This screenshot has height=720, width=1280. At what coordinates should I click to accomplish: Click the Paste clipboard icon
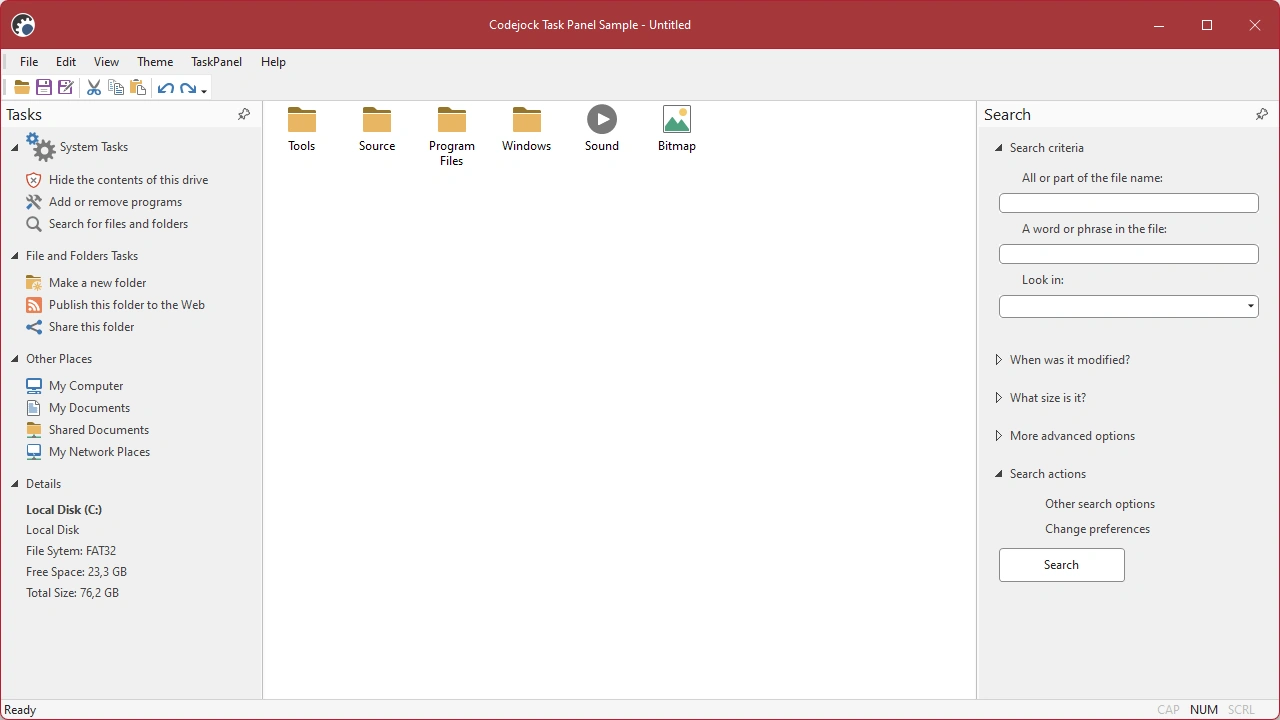tap(138, 88)
